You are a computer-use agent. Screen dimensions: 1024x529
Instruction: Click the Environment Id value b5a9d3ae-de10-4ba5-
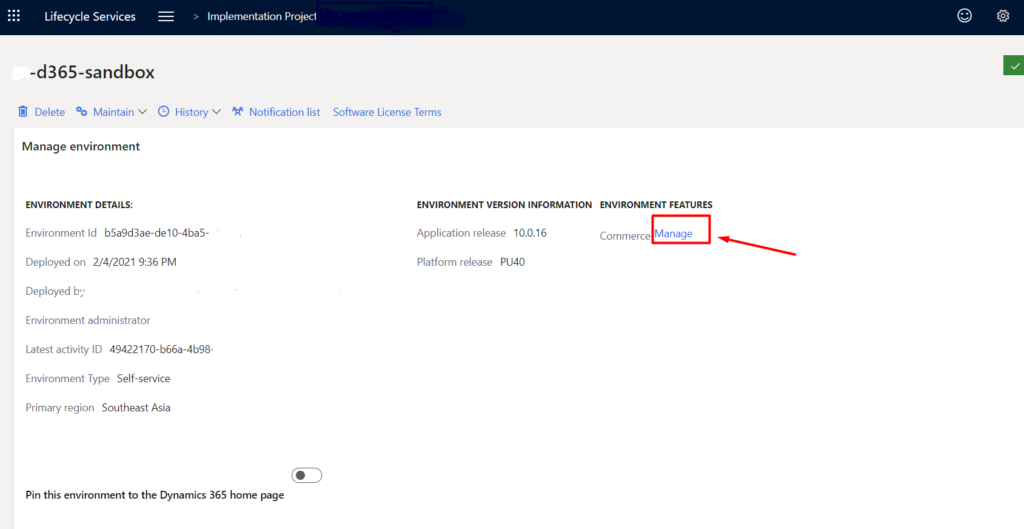point(157,233)
